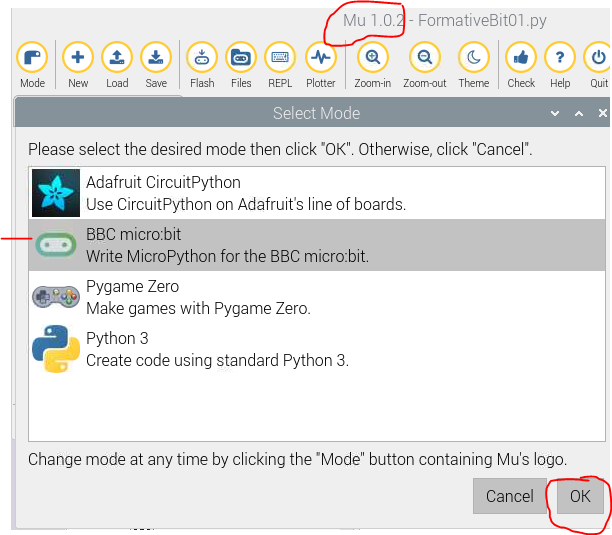Open the Mode selector in toolbar
Screen dimensions: 612x535
pyautogui.click(x=32, y=65)
